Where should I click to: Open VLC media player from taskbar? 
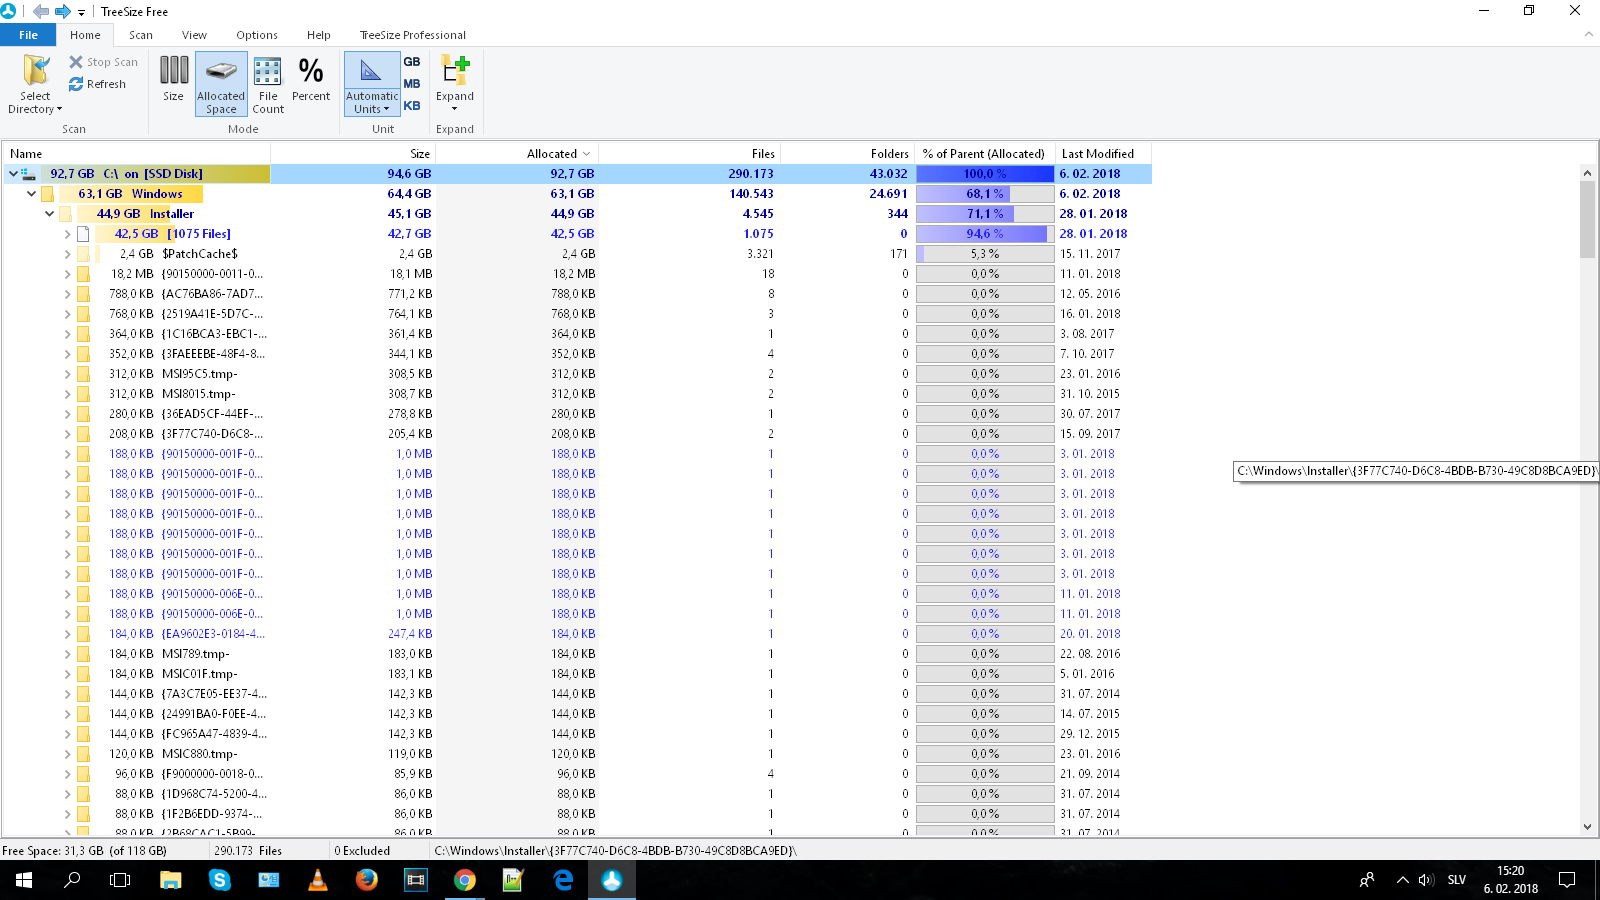pos(318,880)
